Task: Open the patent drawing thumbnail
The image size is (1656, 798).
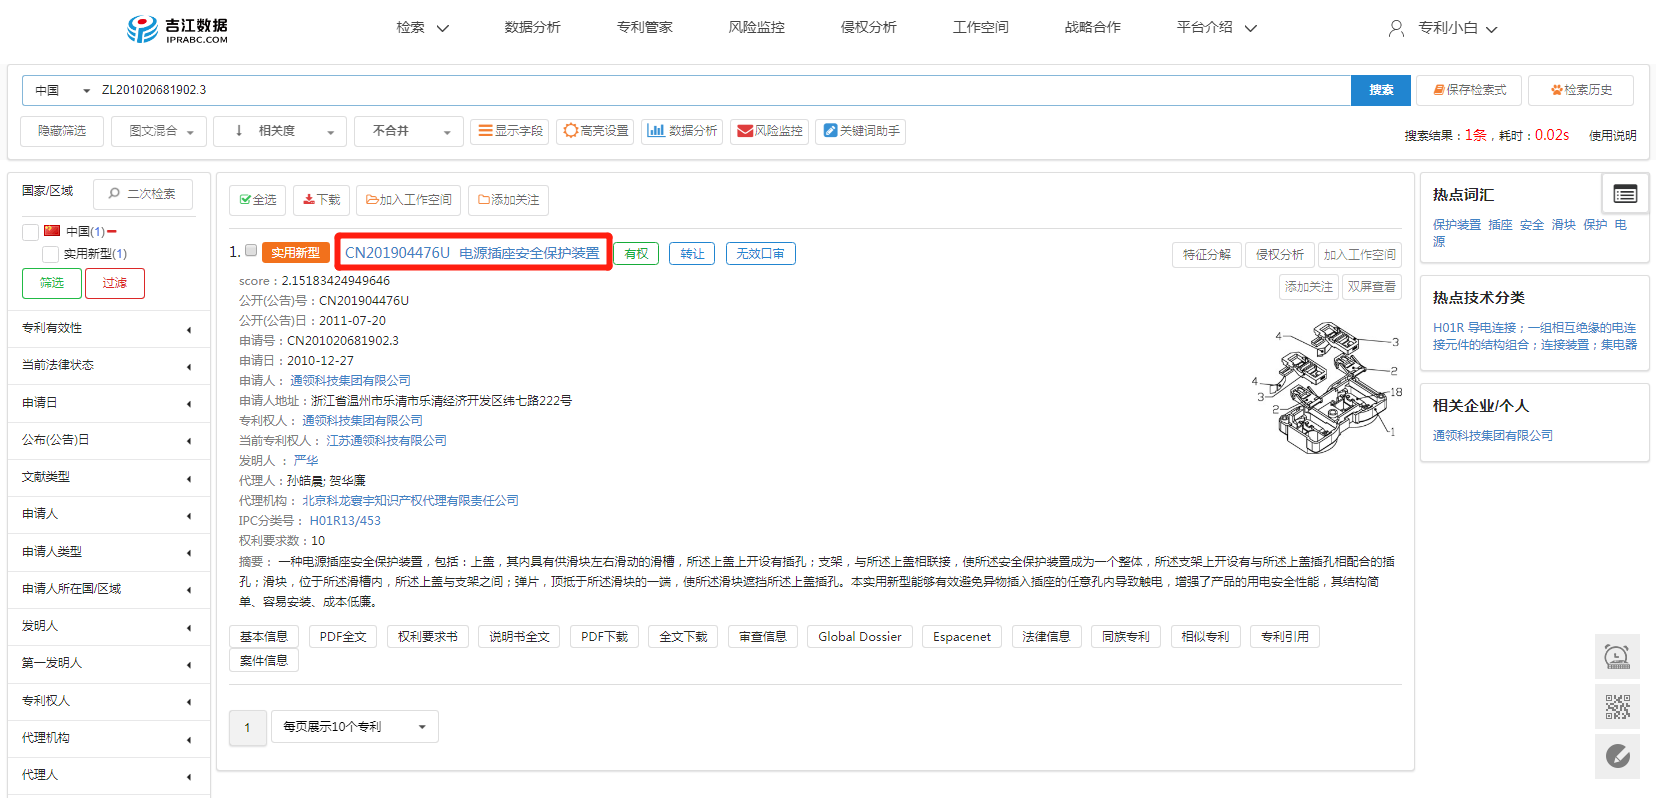Action: [x=1328, y=386]
